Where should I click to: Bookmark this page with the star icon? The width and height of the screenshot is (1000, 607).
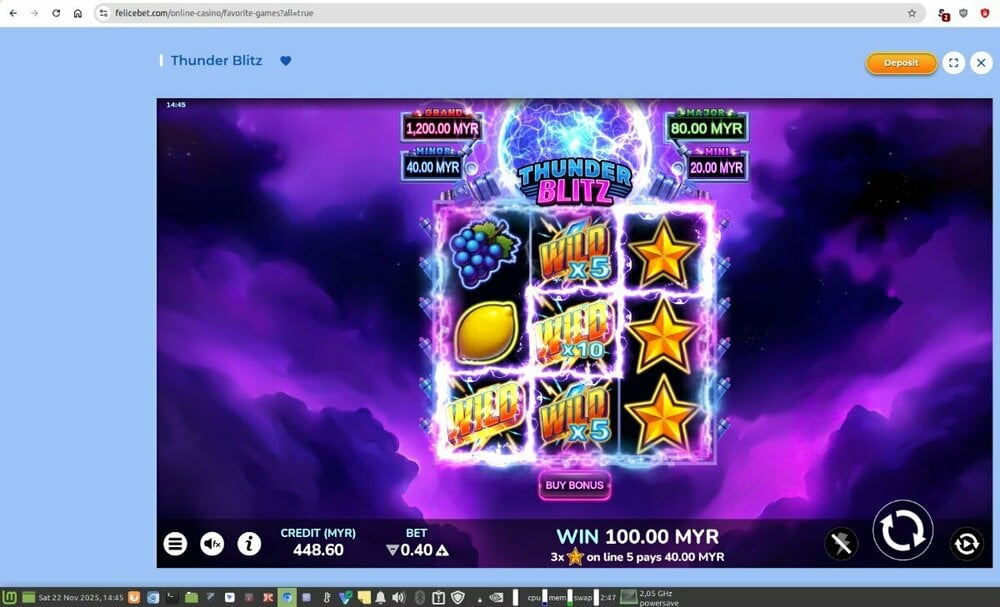(x=912, y=13)
